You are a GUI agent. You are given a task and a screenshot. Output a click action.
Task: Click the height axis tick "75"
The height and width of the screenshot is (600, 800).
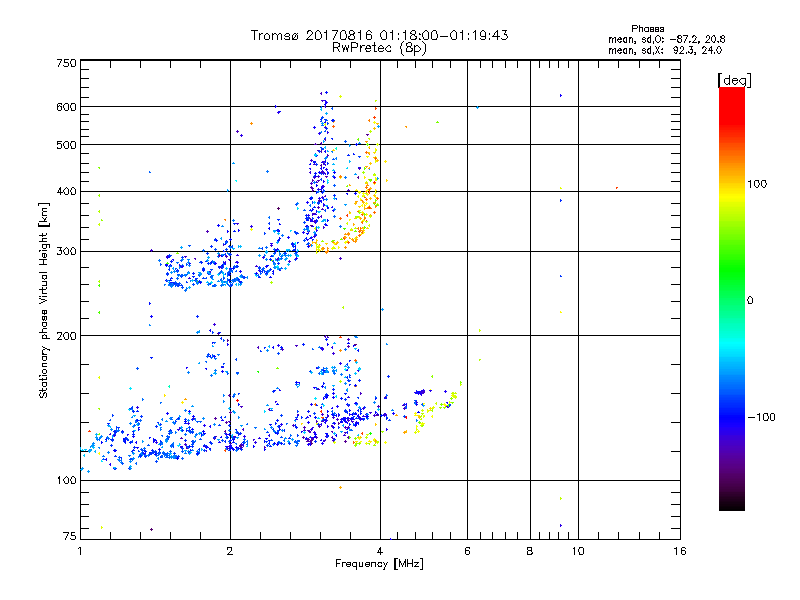pos(70,536)
